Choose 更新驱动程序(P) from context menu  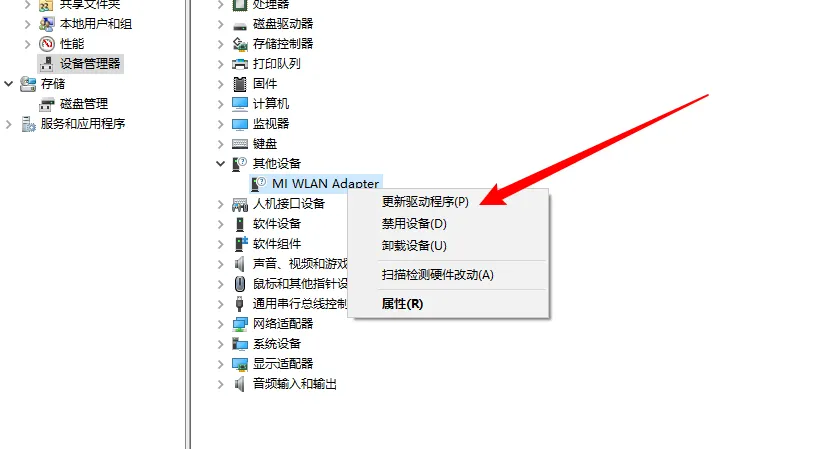425,202
